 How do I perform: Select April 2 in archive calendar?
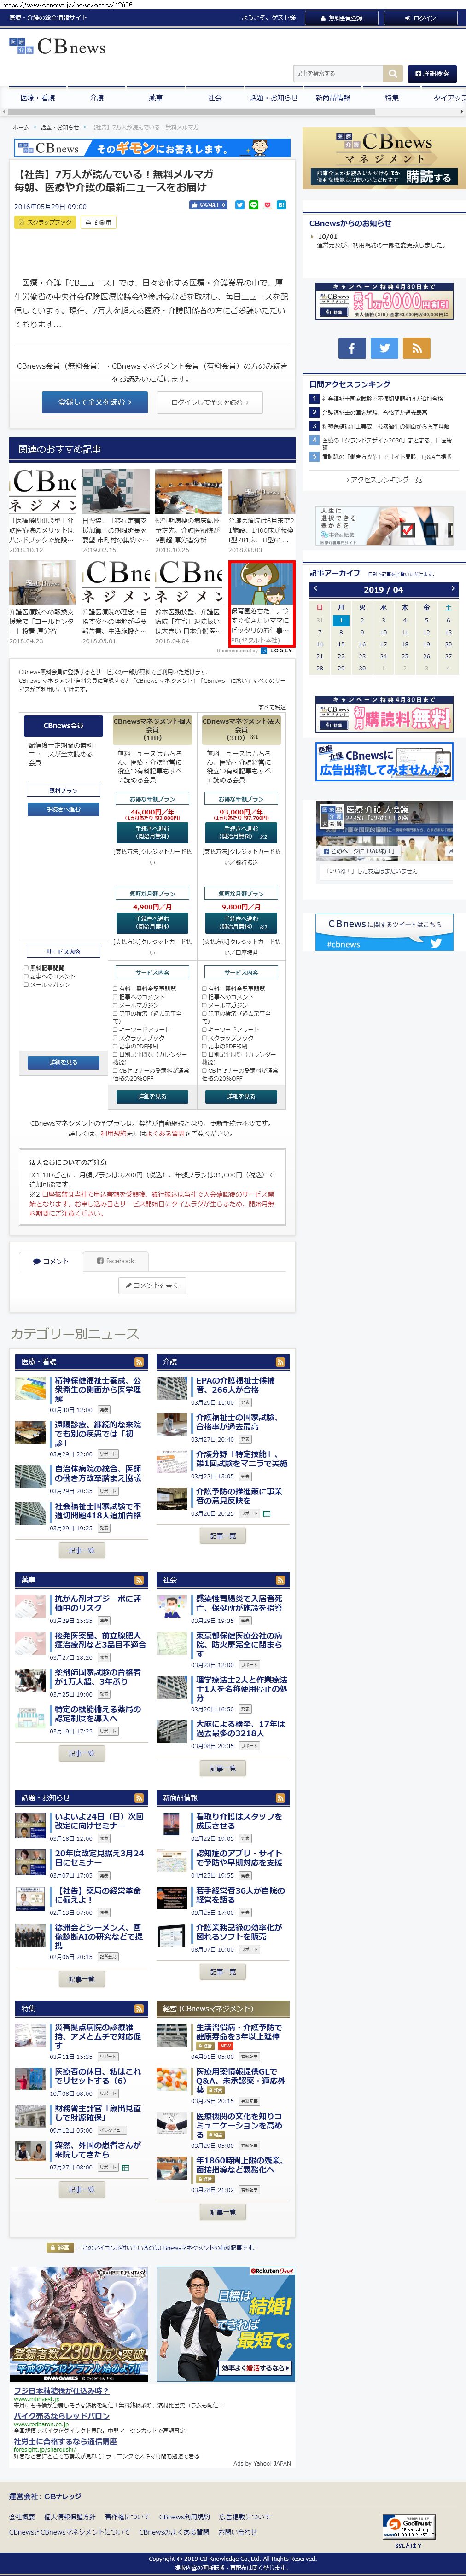click(362, 620)
